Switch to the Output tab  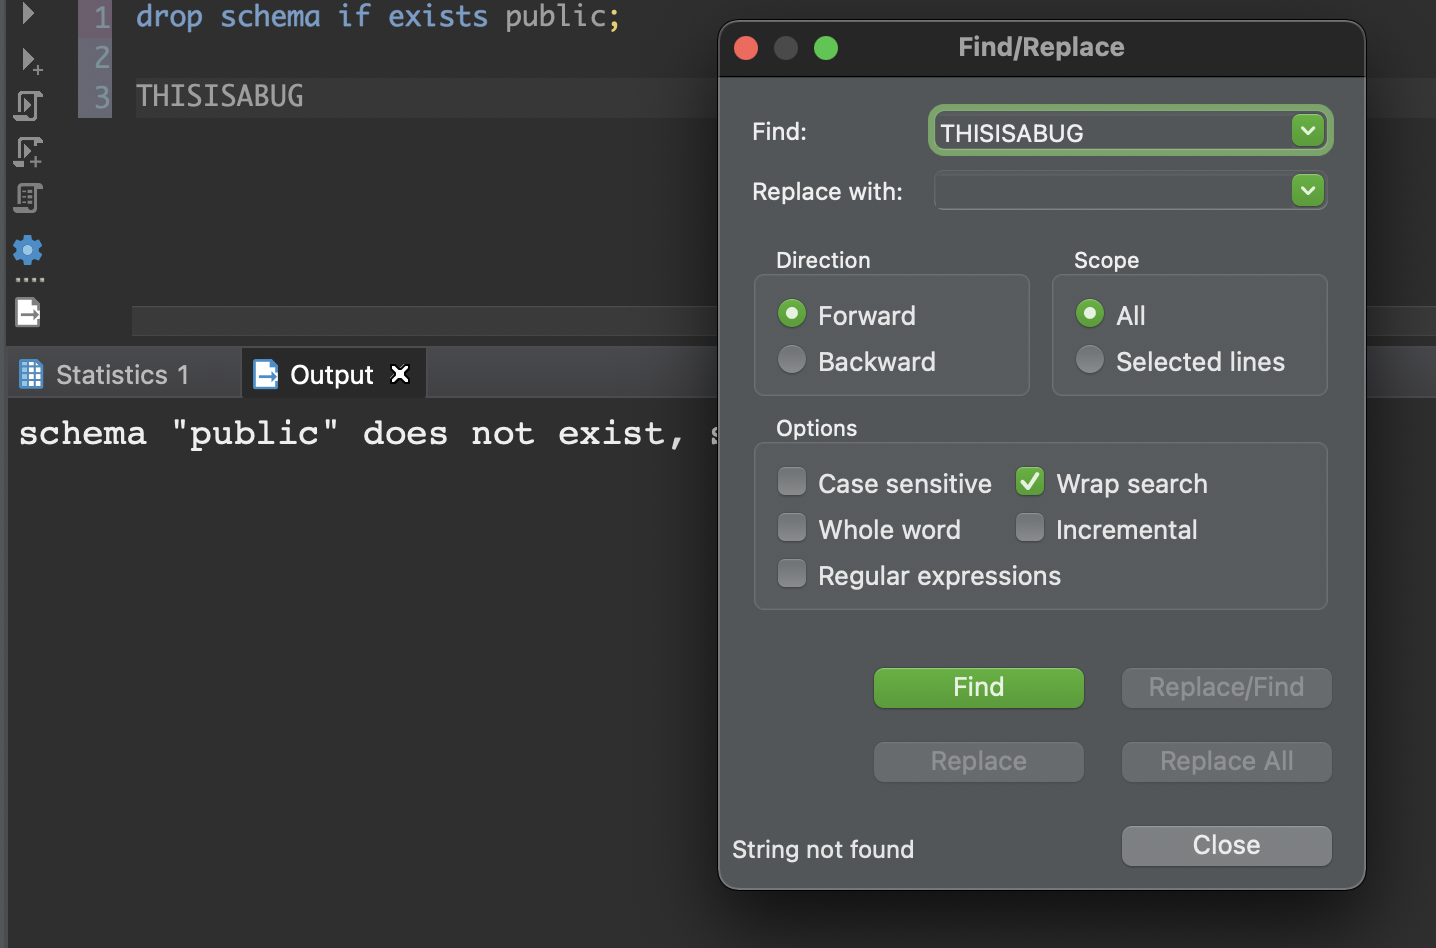click(x=333, y=373)
